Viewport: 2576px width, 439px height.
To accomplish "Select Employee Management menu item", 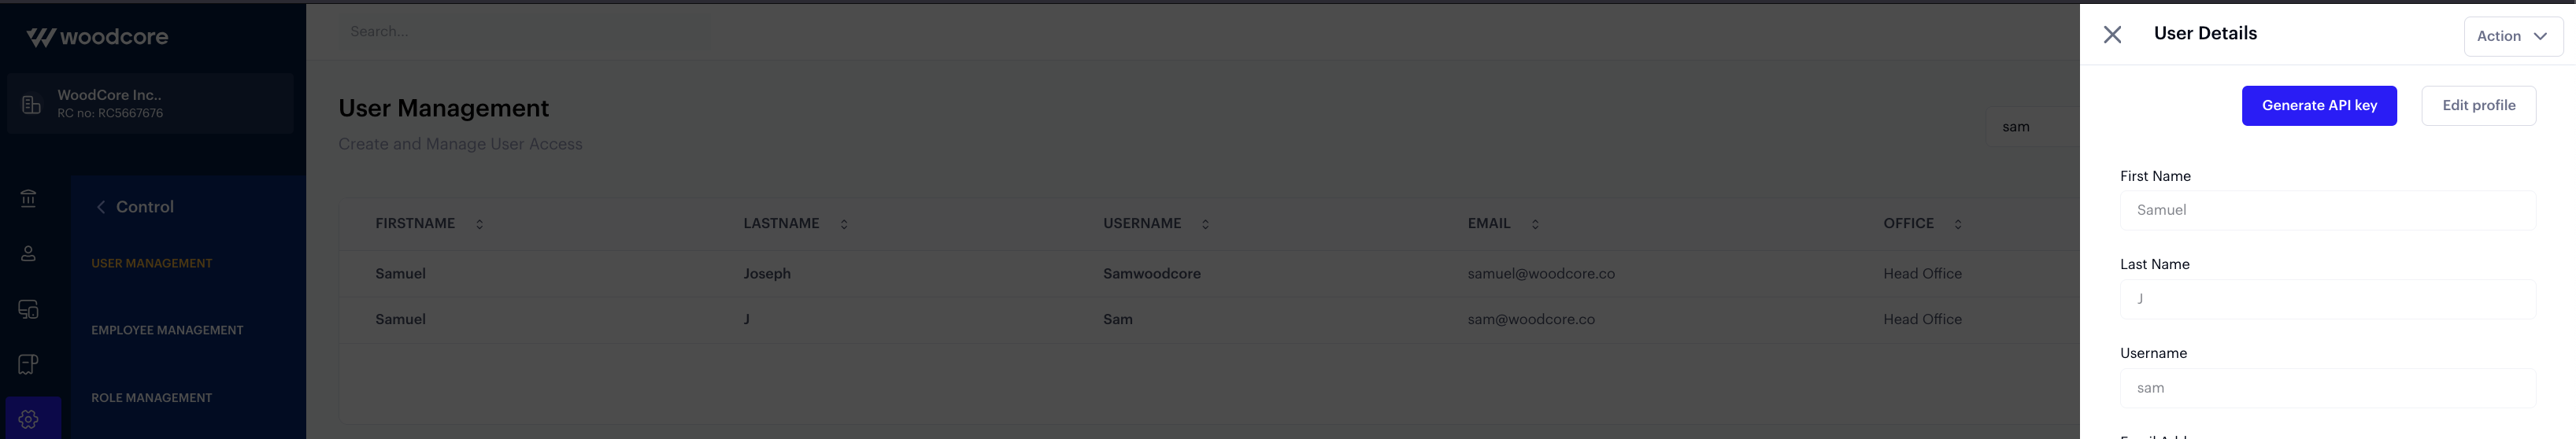I will 167,330.
